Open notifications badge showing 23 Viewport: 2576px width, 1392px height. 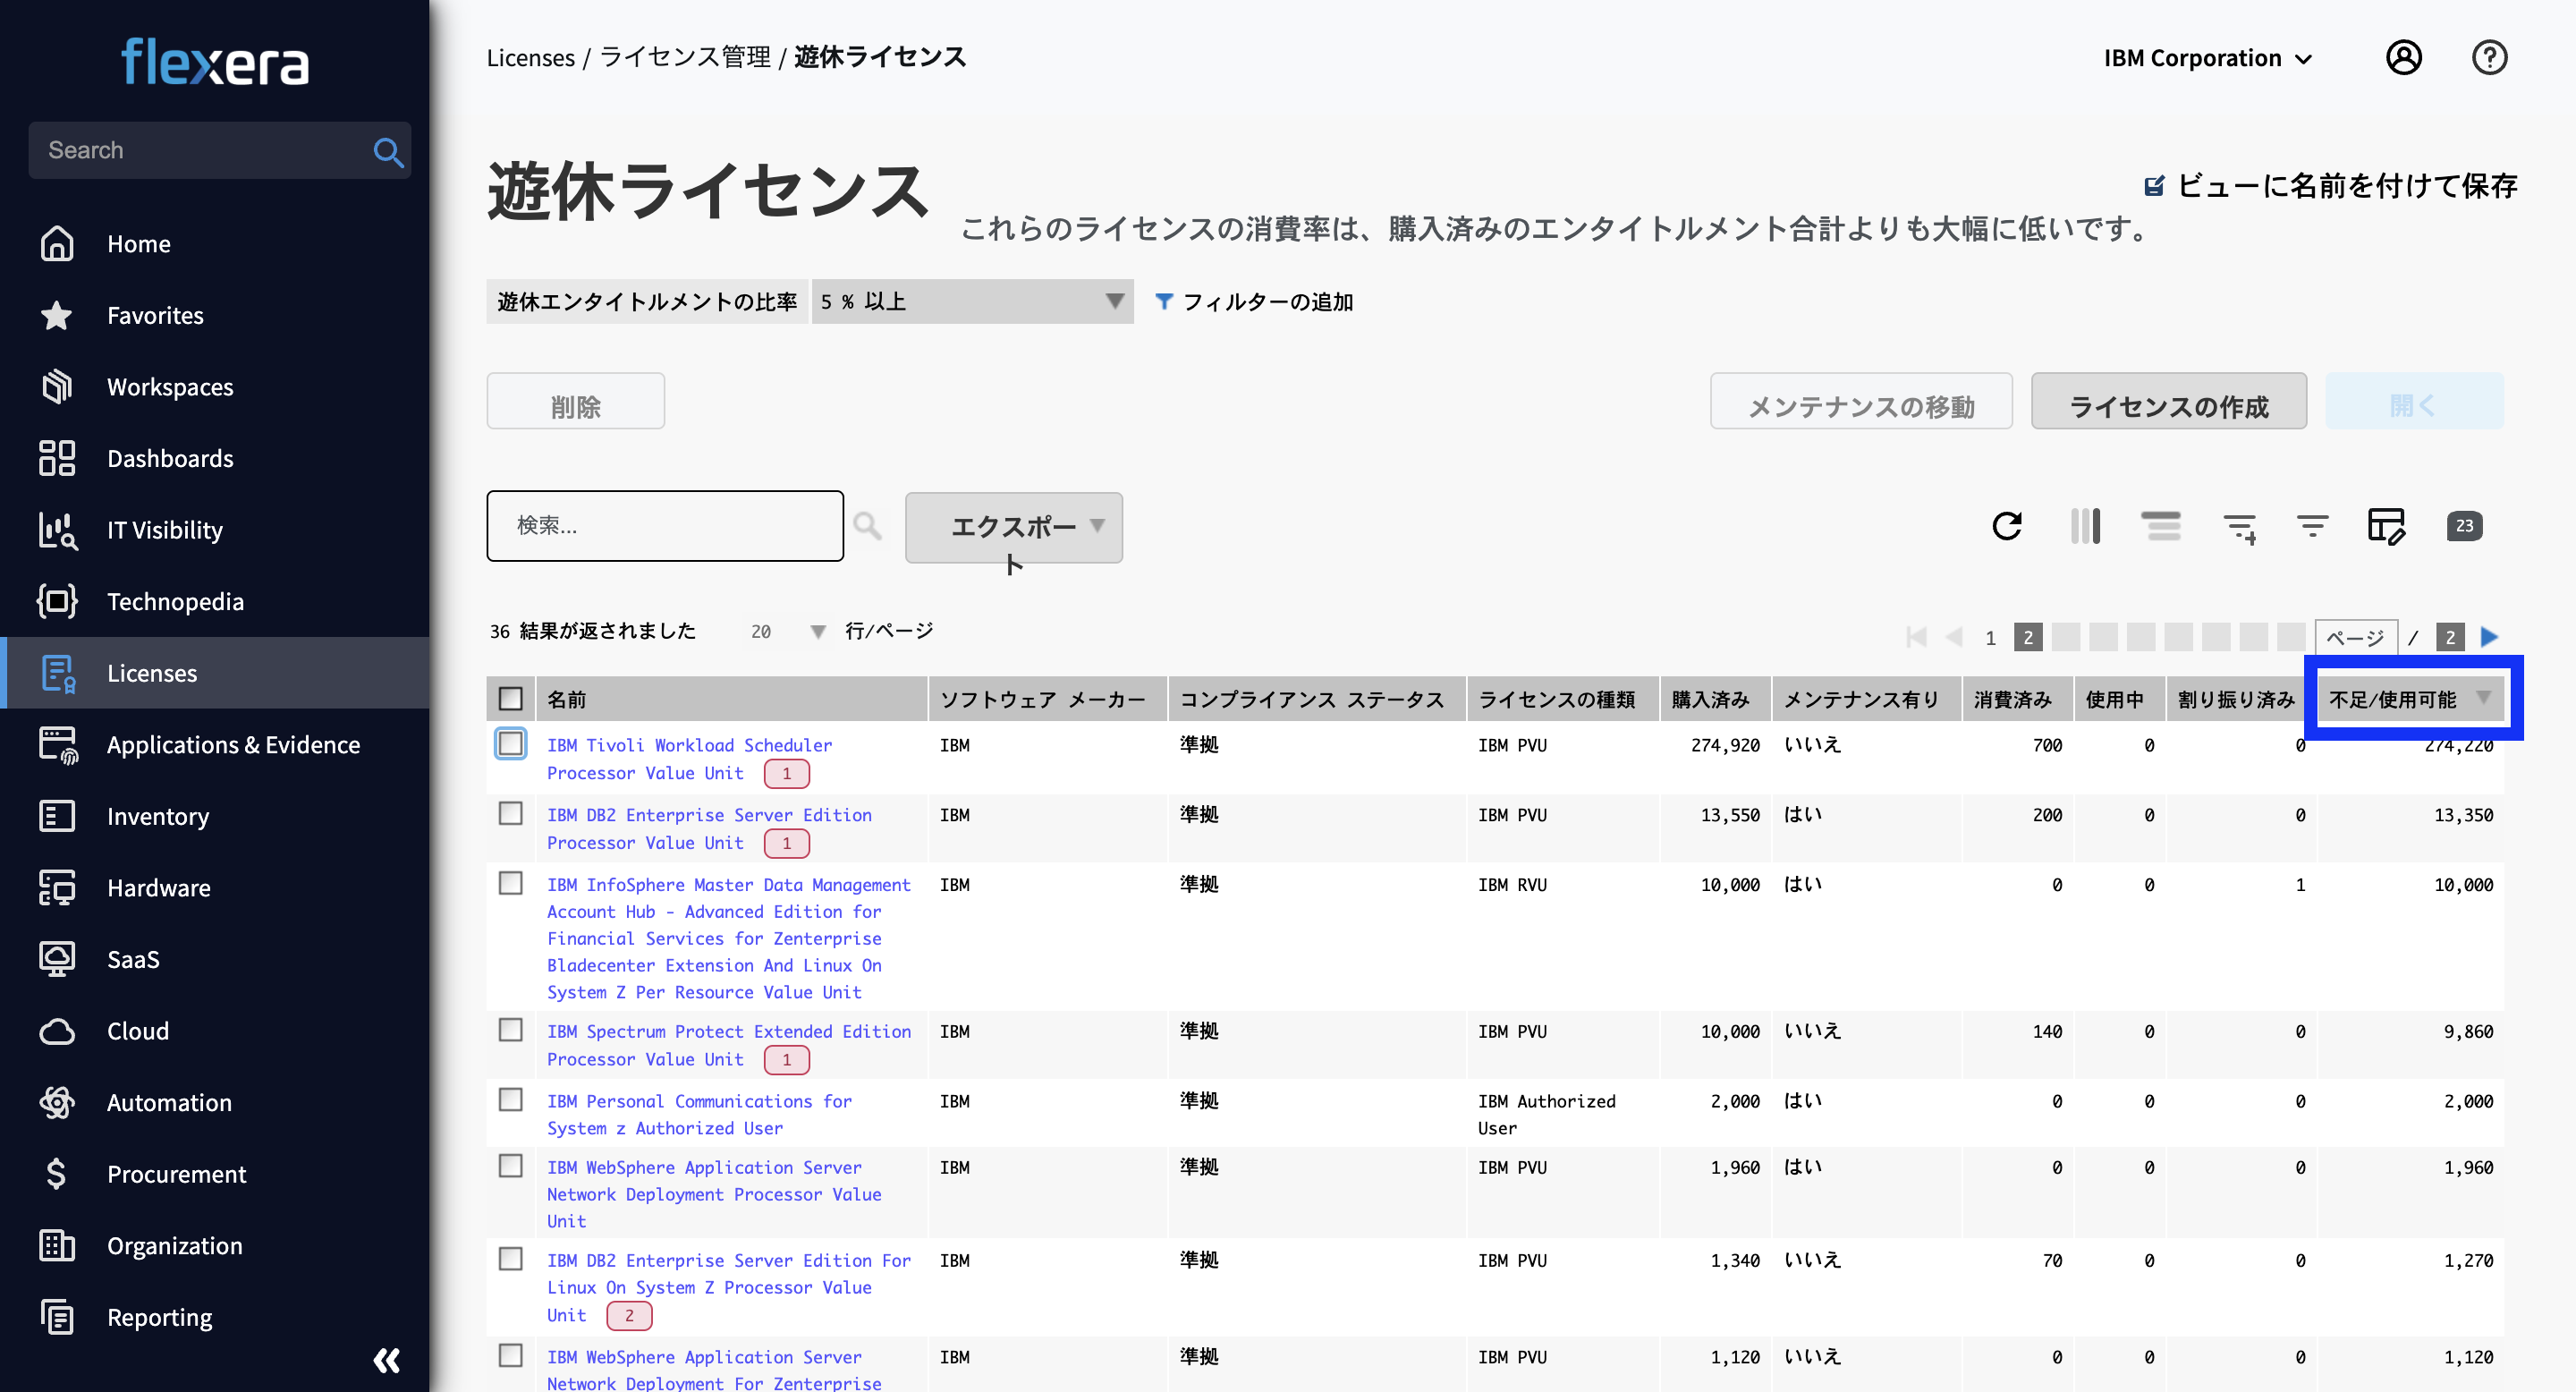click(x=2465, y=526)
